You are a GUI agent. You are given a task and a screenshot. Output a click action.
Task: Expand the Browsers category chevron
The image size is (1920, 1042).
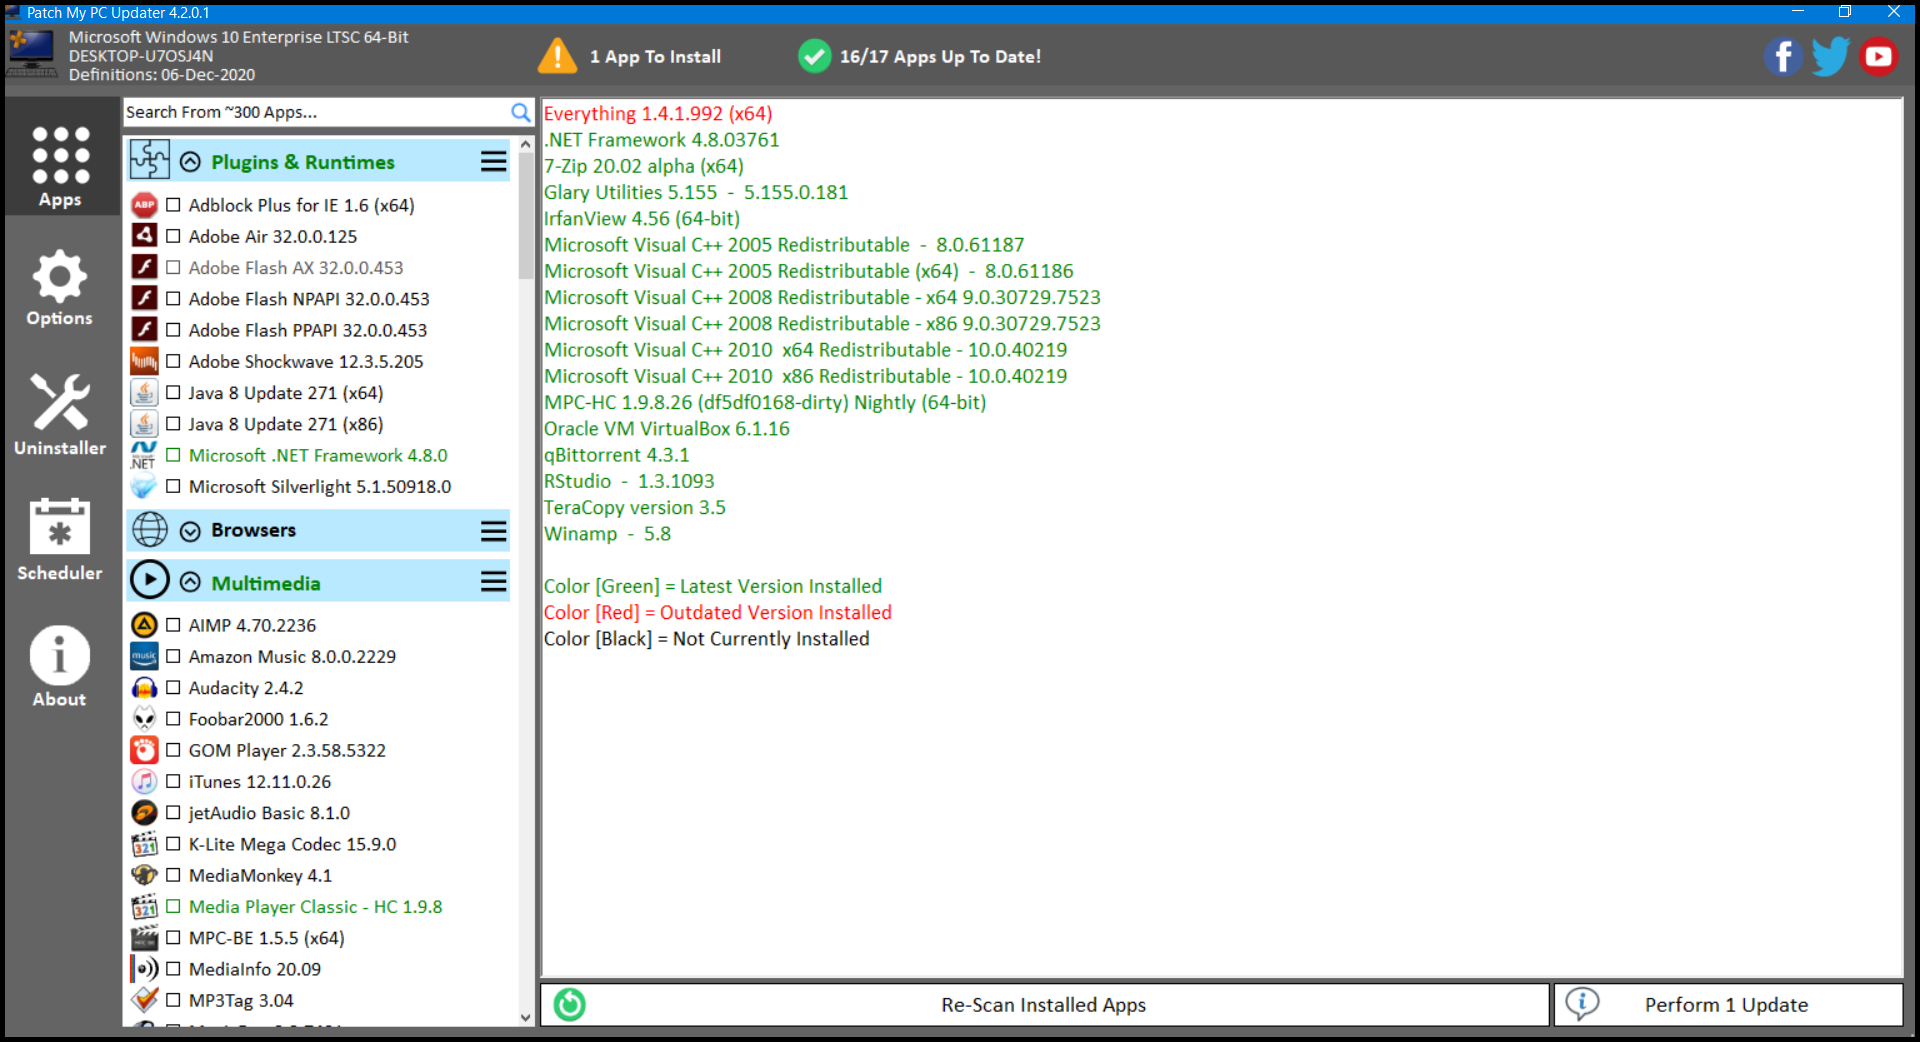[190, 531]
